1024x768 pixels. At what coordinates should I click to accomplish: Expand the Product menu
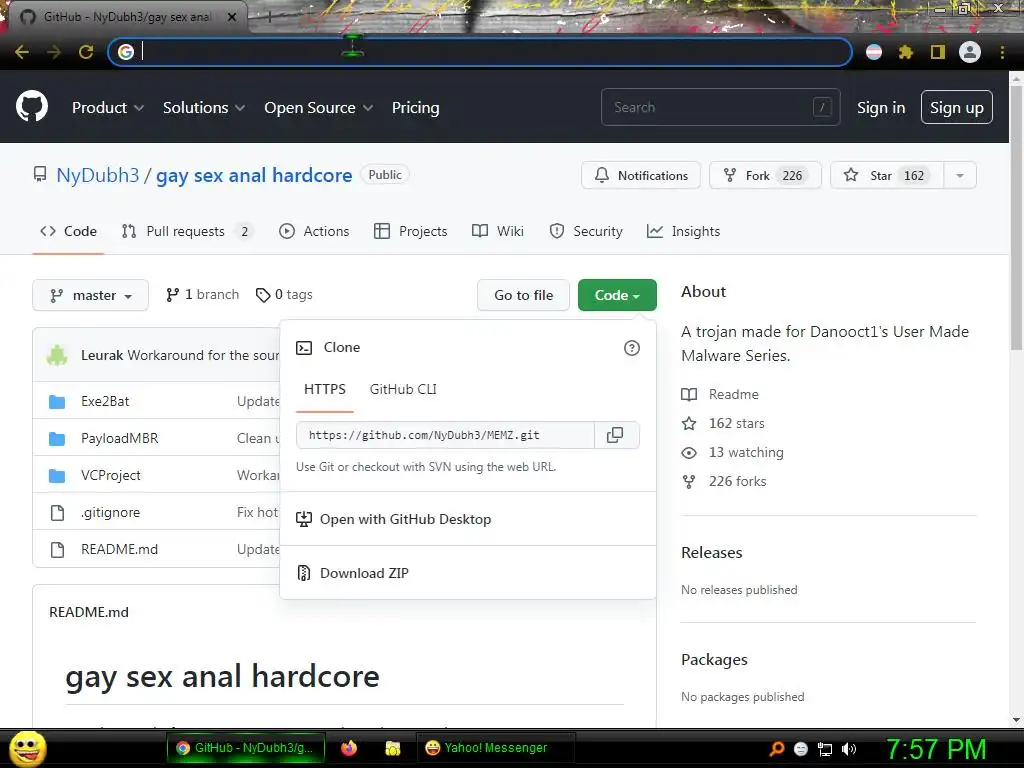108,108
